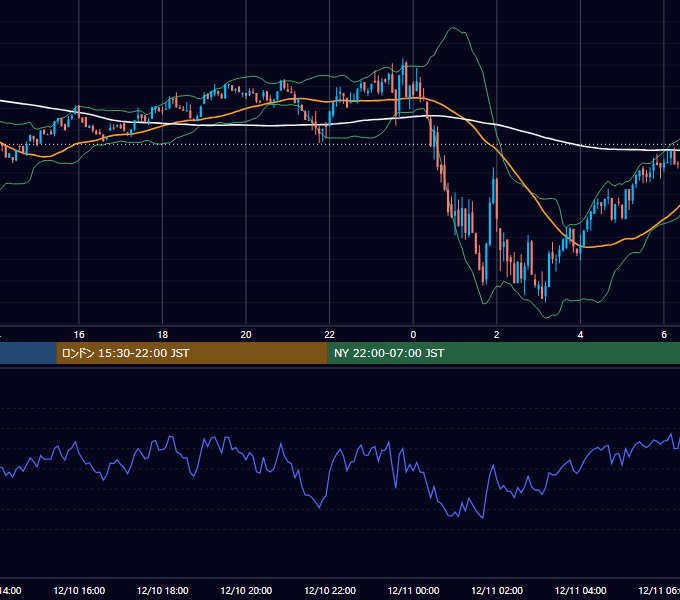The image size is (680, 600).
Task: Select the 2 hour label on the chart axis
Action: coord(497,335)
